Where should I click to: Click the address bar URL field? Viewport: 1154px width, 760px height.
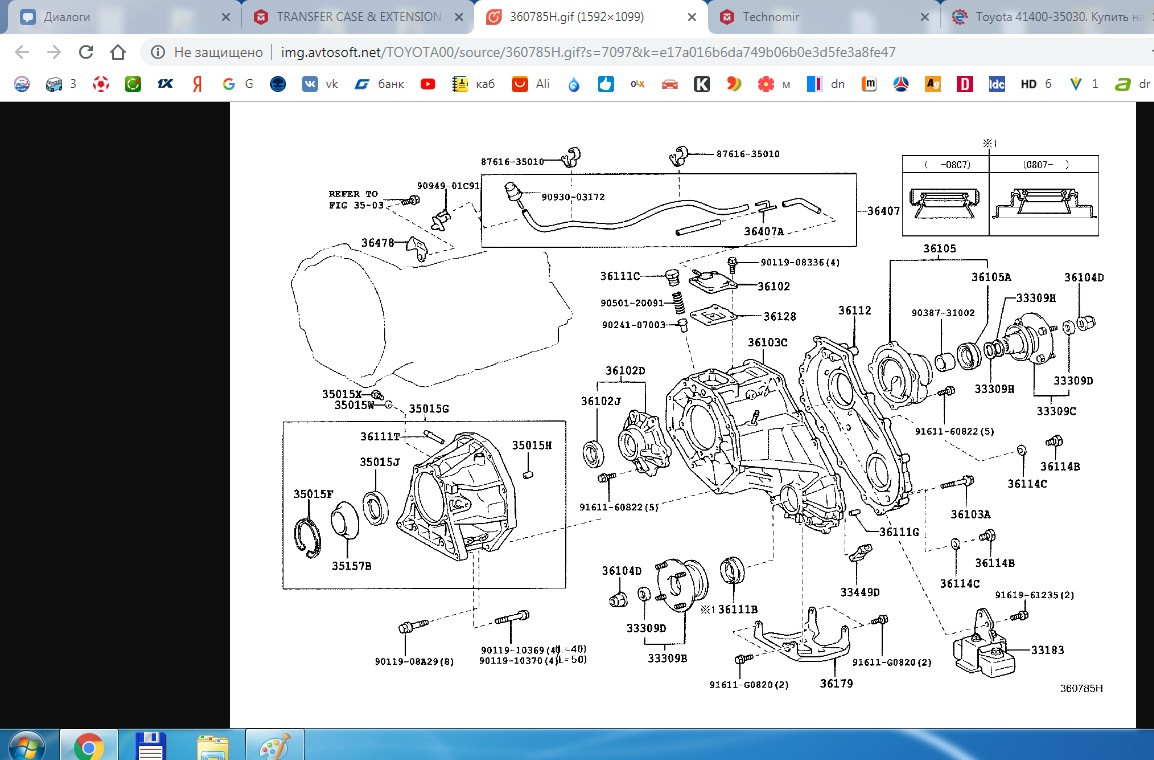[x=600, y=53]
